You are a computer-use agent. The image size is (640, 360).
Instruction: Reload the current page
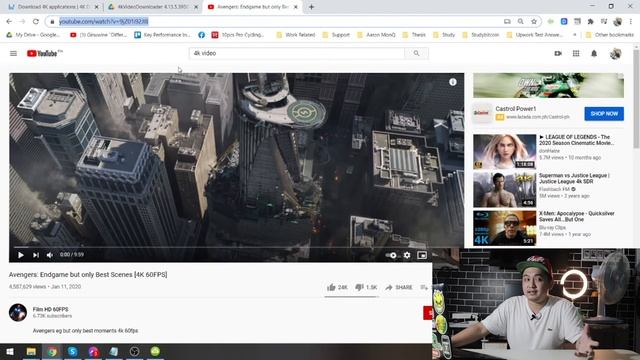click(x=36, y=21)
